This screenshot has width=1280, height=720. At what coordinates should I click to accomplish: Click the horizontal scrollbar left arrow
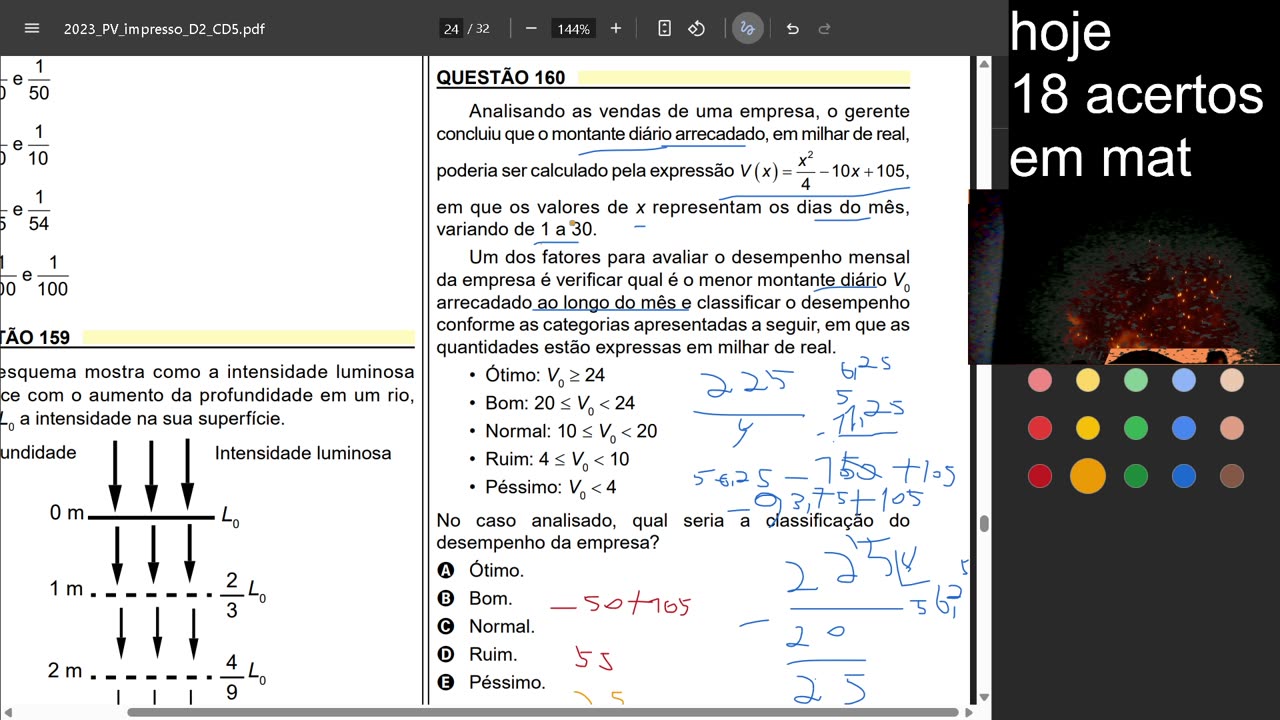point(6,712)
